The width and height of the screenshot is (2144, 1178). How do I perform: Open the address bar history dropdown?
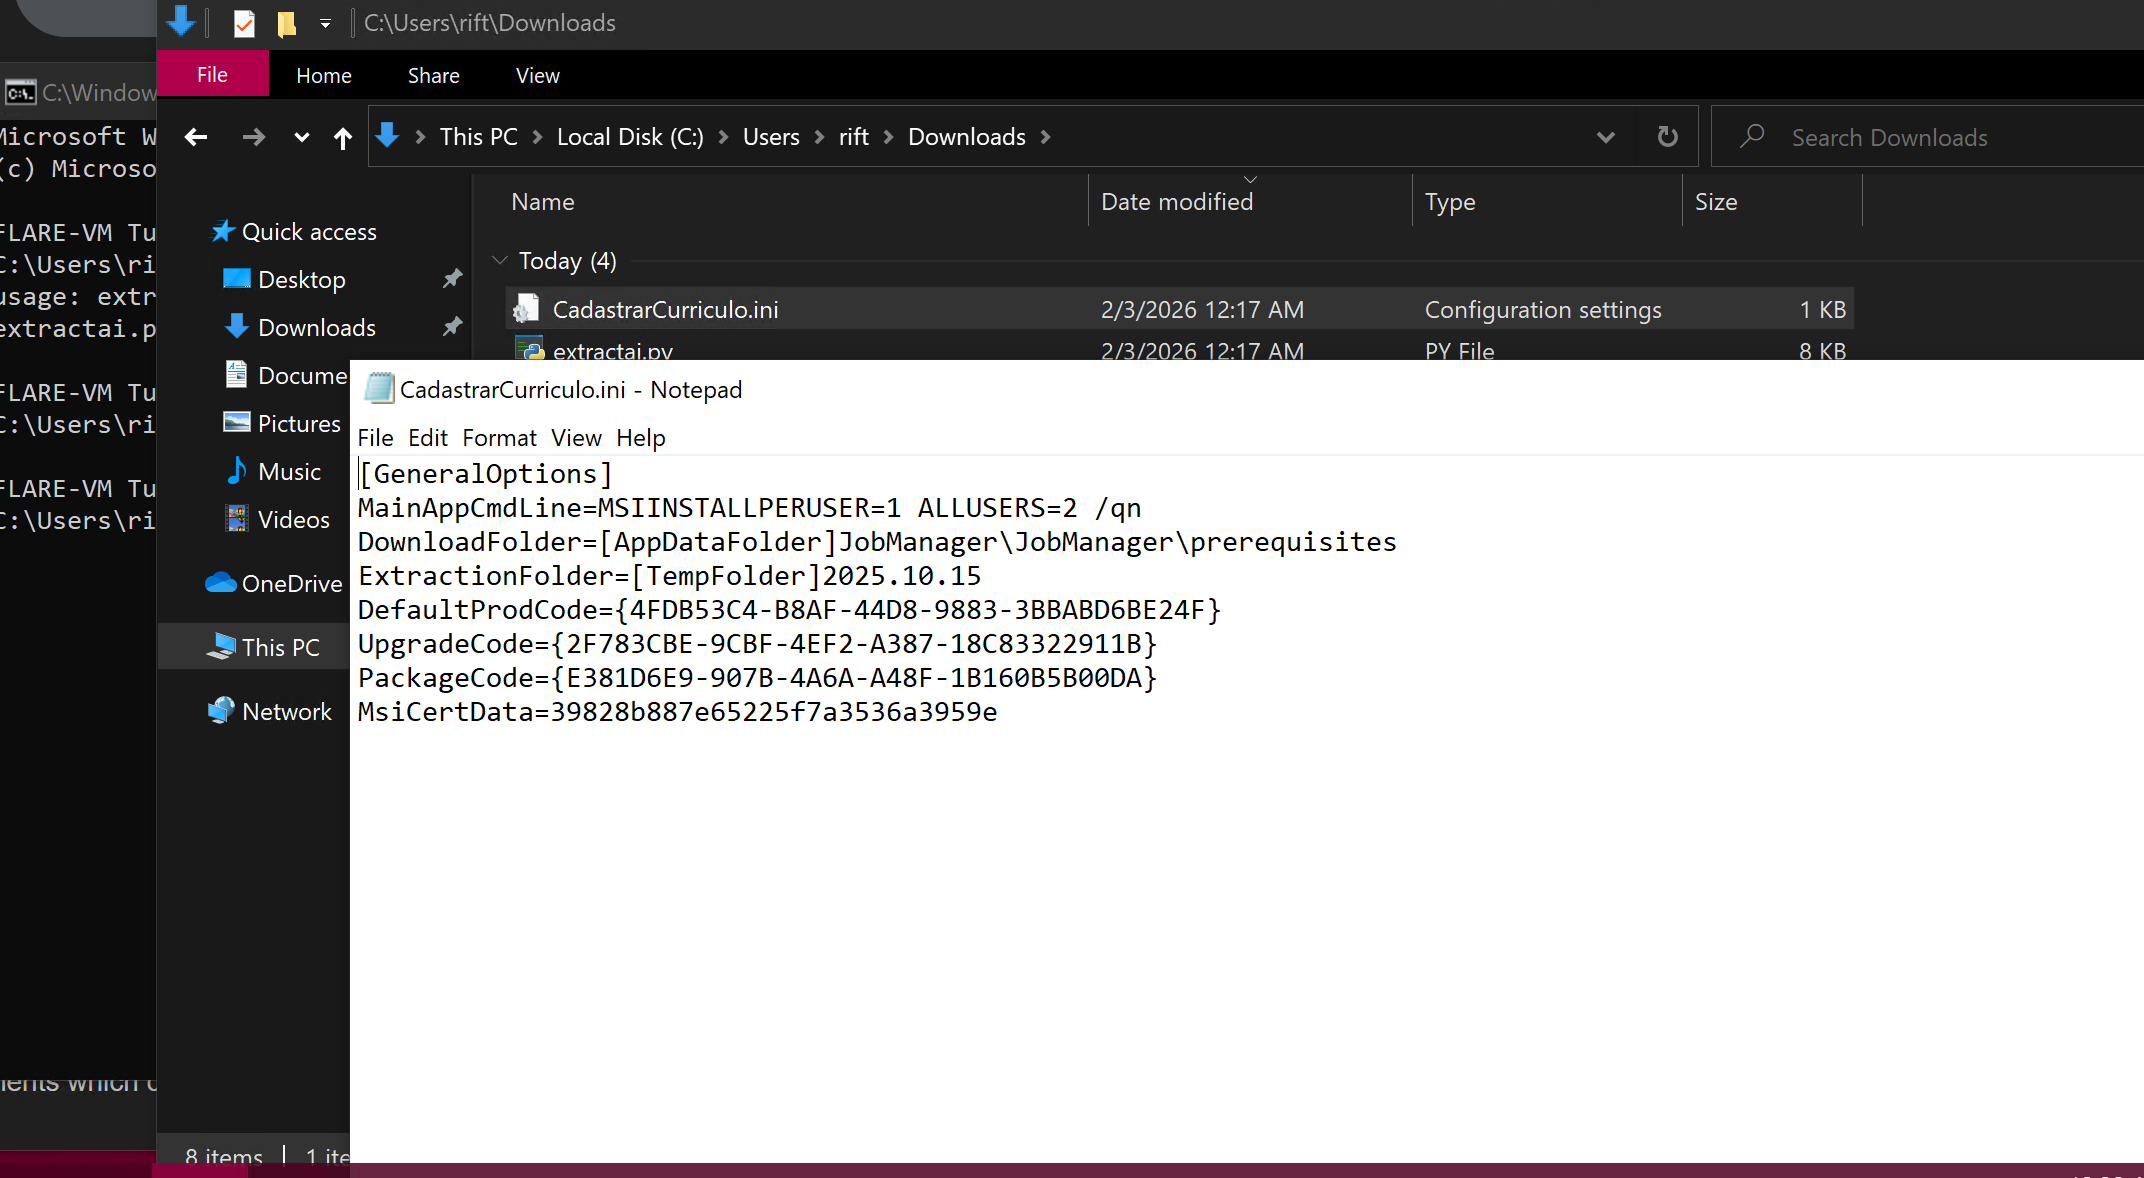point(1605,137)
